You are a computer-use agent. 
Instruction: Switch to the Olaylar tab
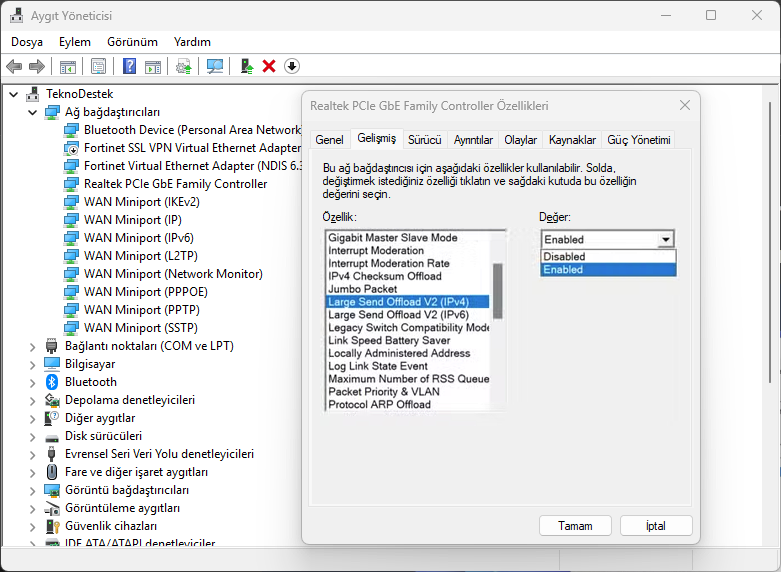[x=520, y=140]
